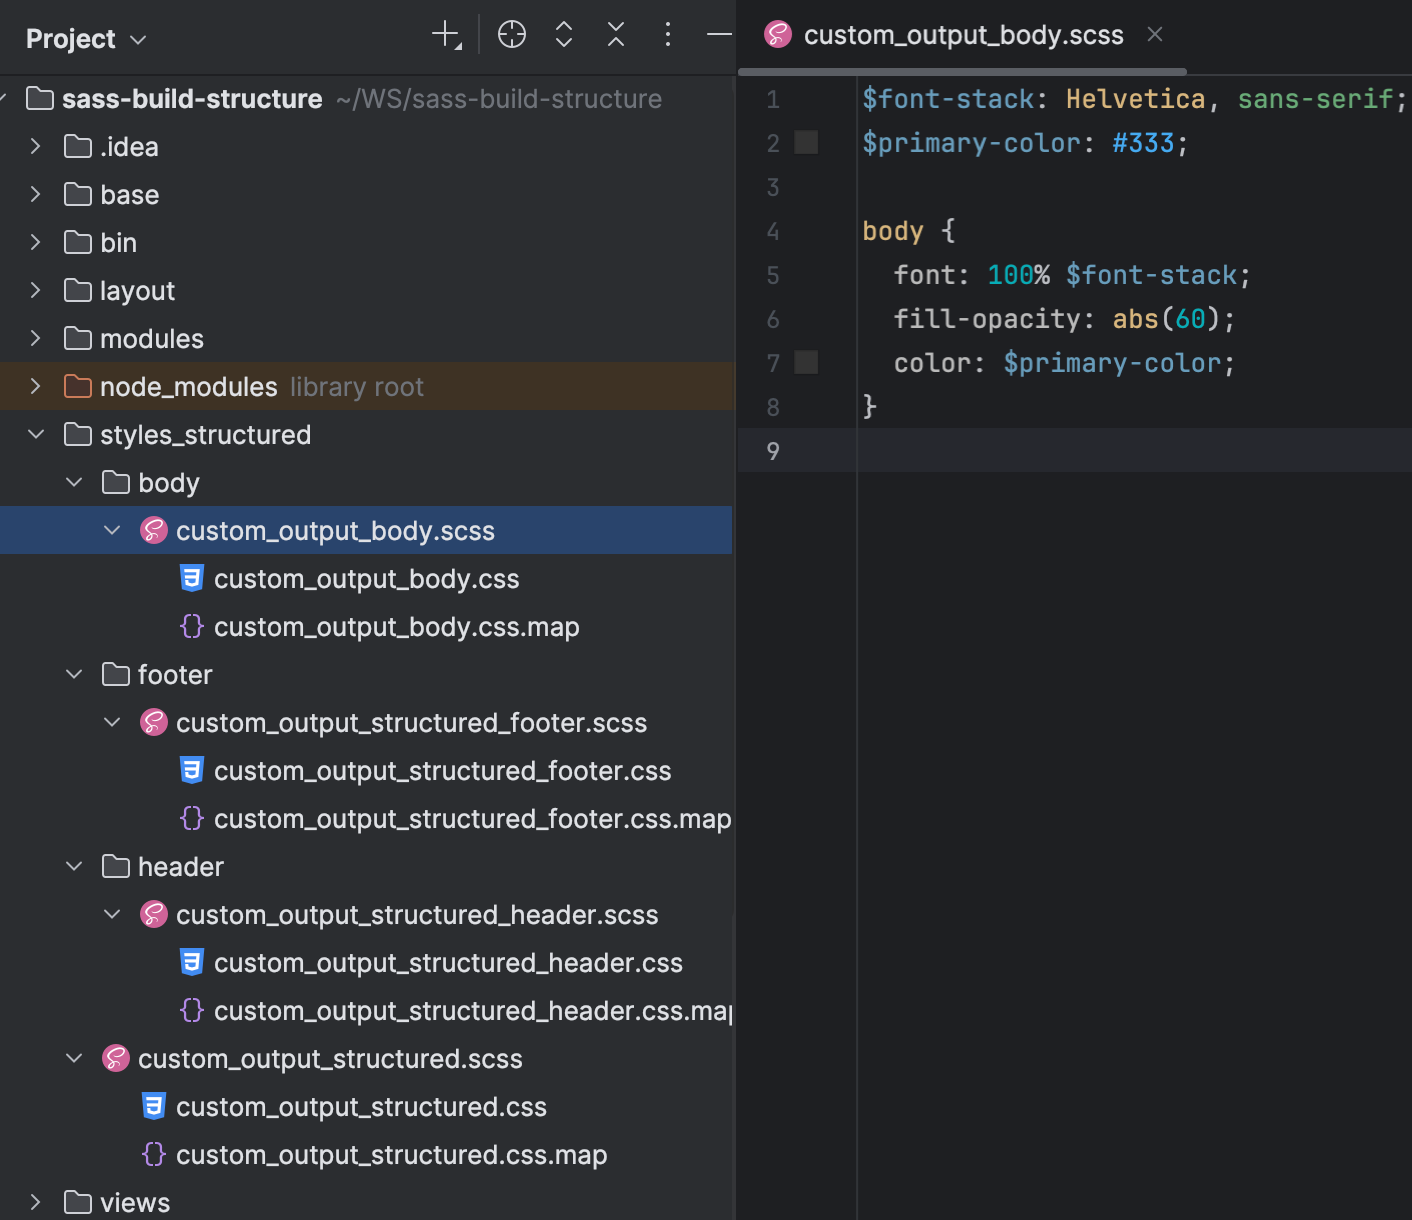Click the color preview swatch on line 2
Image resolution: width=1412 pixels, height=1220 pixels.
coord(806,142)
